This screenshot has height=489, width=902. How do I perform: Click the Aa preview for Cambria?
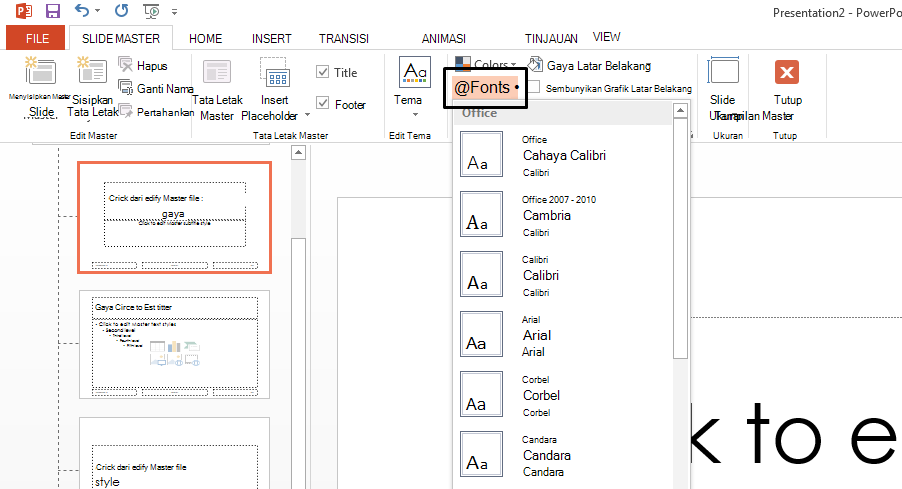click(481, 214)
